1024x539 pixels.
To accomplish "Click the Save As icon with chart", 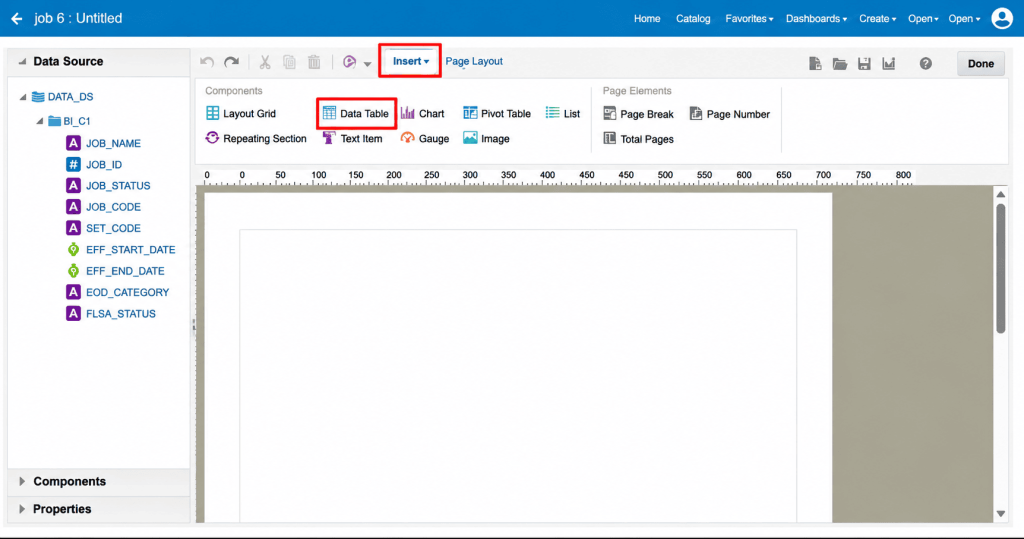I will tap(888, 63).
